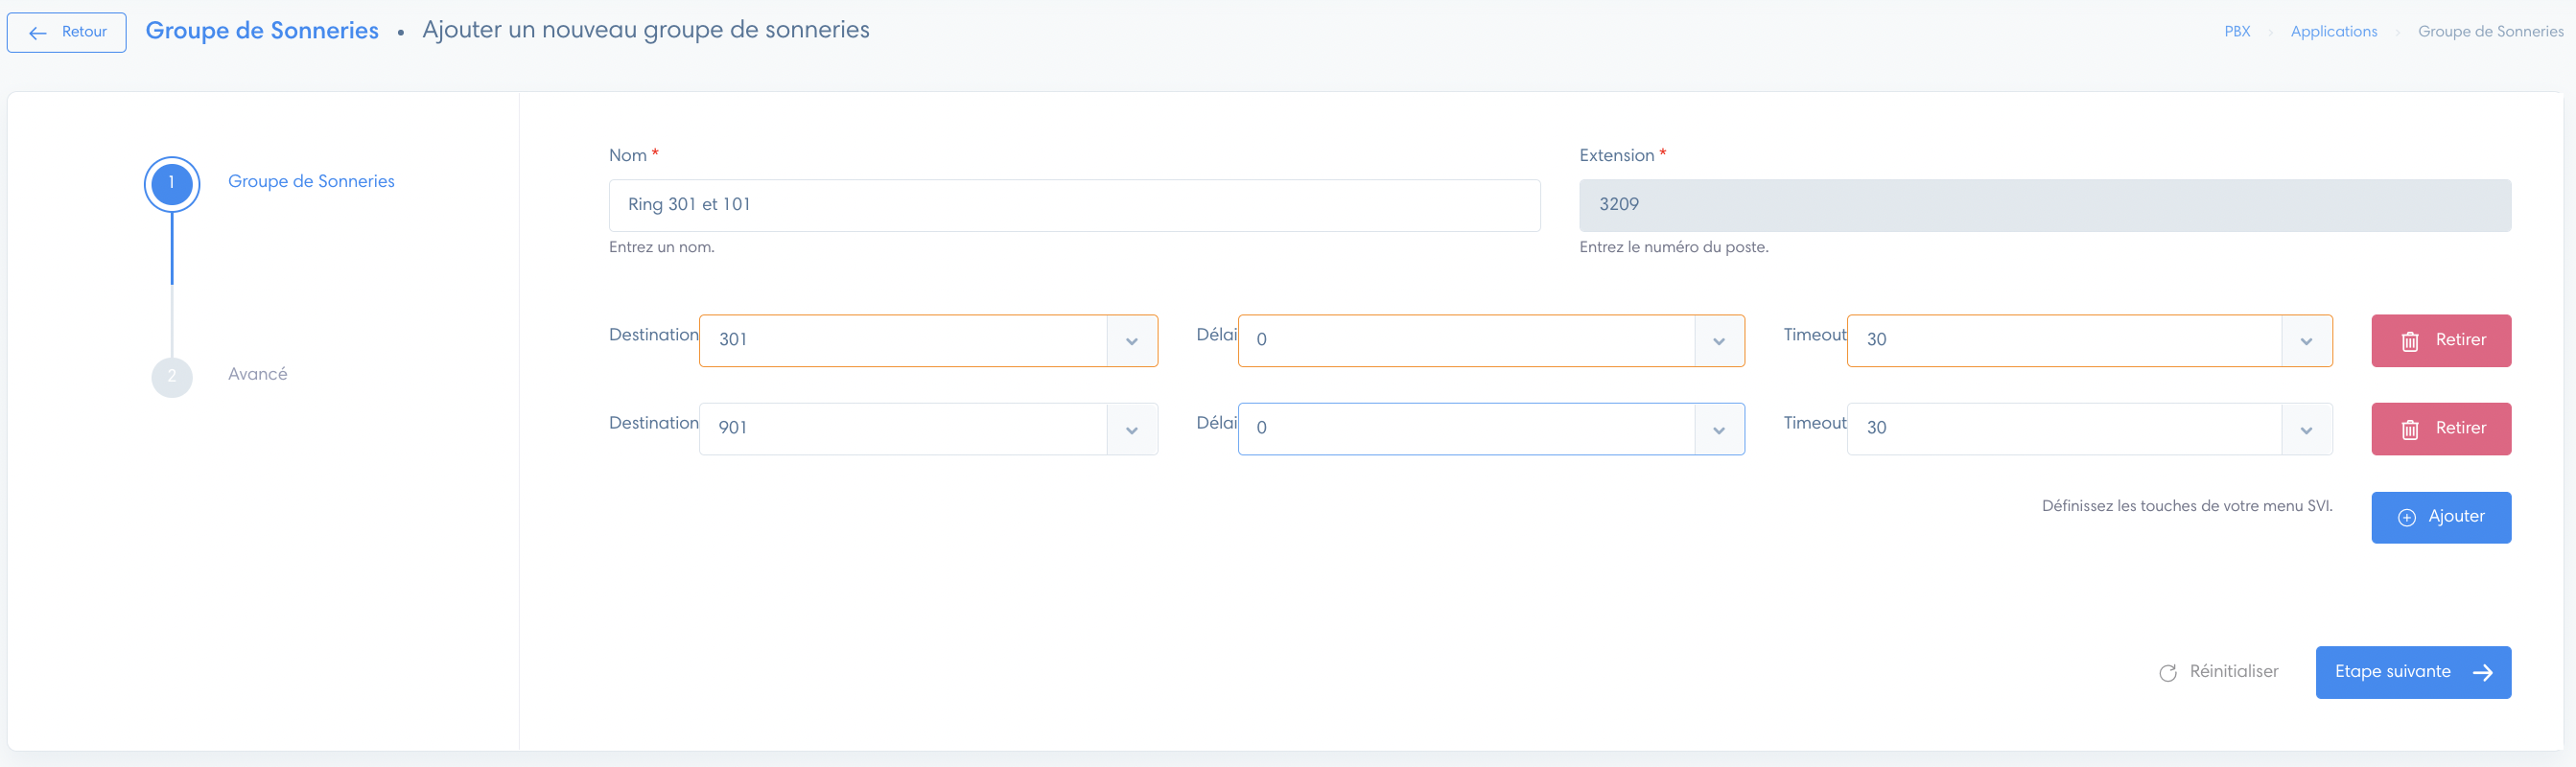Click the left arrow icon in Retour

(x=38, y=33)
